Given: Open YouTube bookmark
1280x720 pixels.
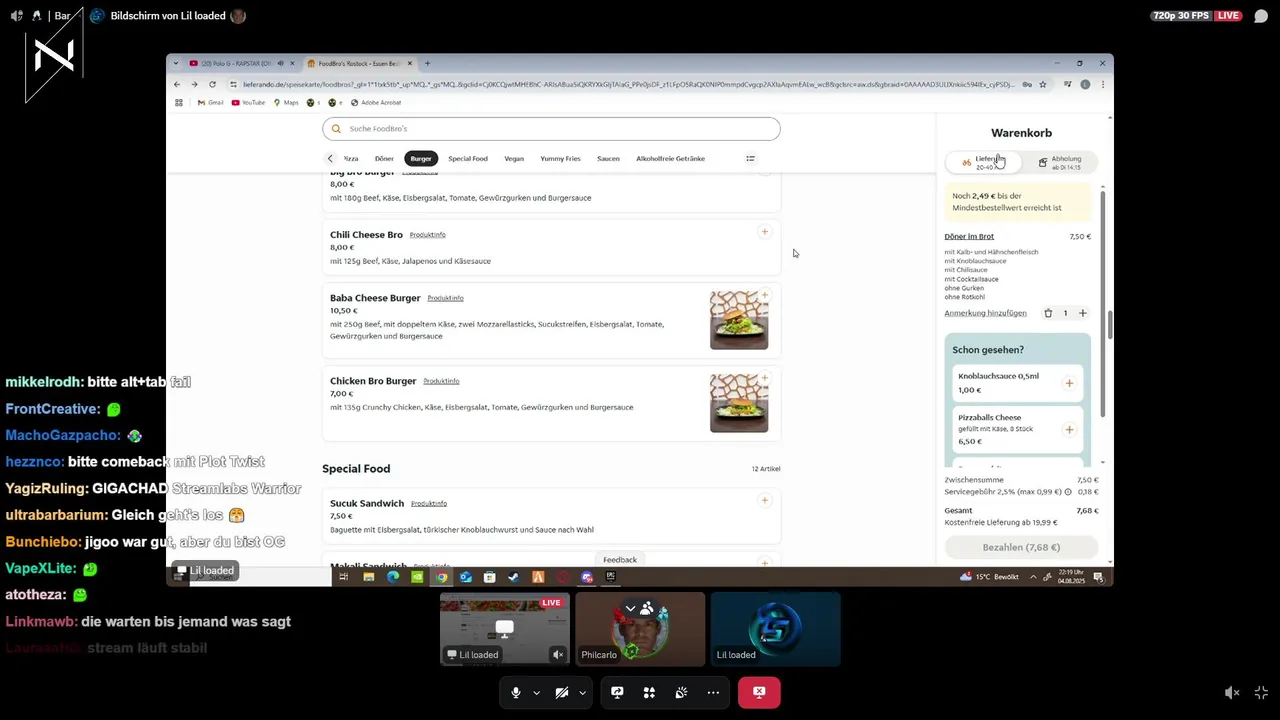Looking at the screenshot, I should click(x=248, y=102).
